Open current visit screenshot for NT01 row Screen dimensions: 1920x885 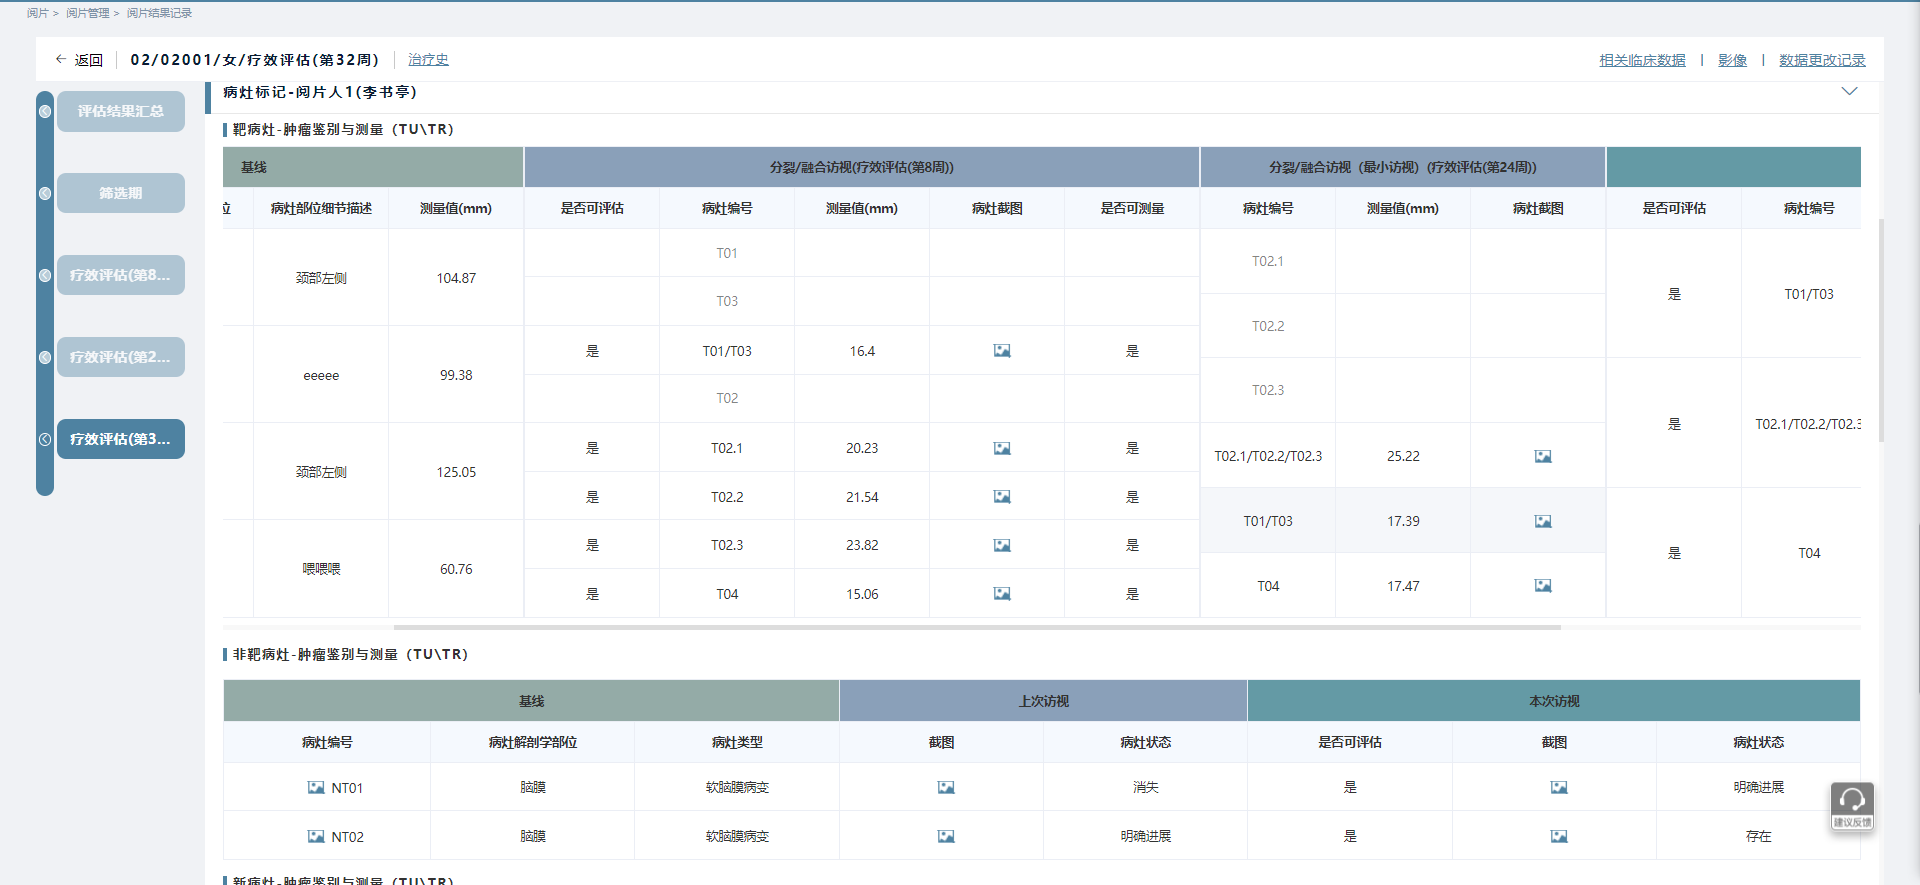(x=1559, y=788)
